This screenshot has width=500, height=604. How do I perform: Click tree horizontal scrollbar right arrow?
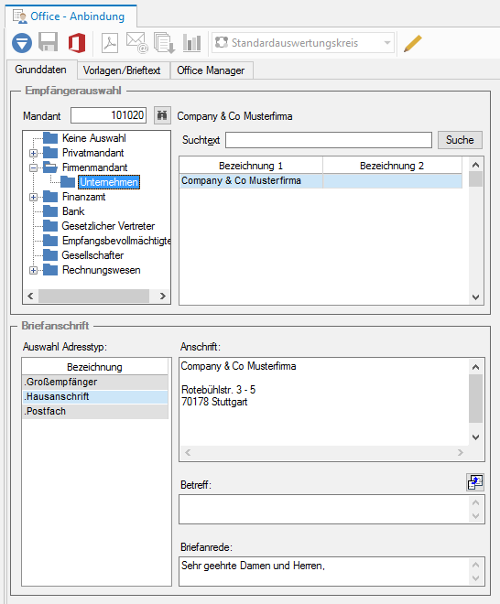[x=163, y=296]
